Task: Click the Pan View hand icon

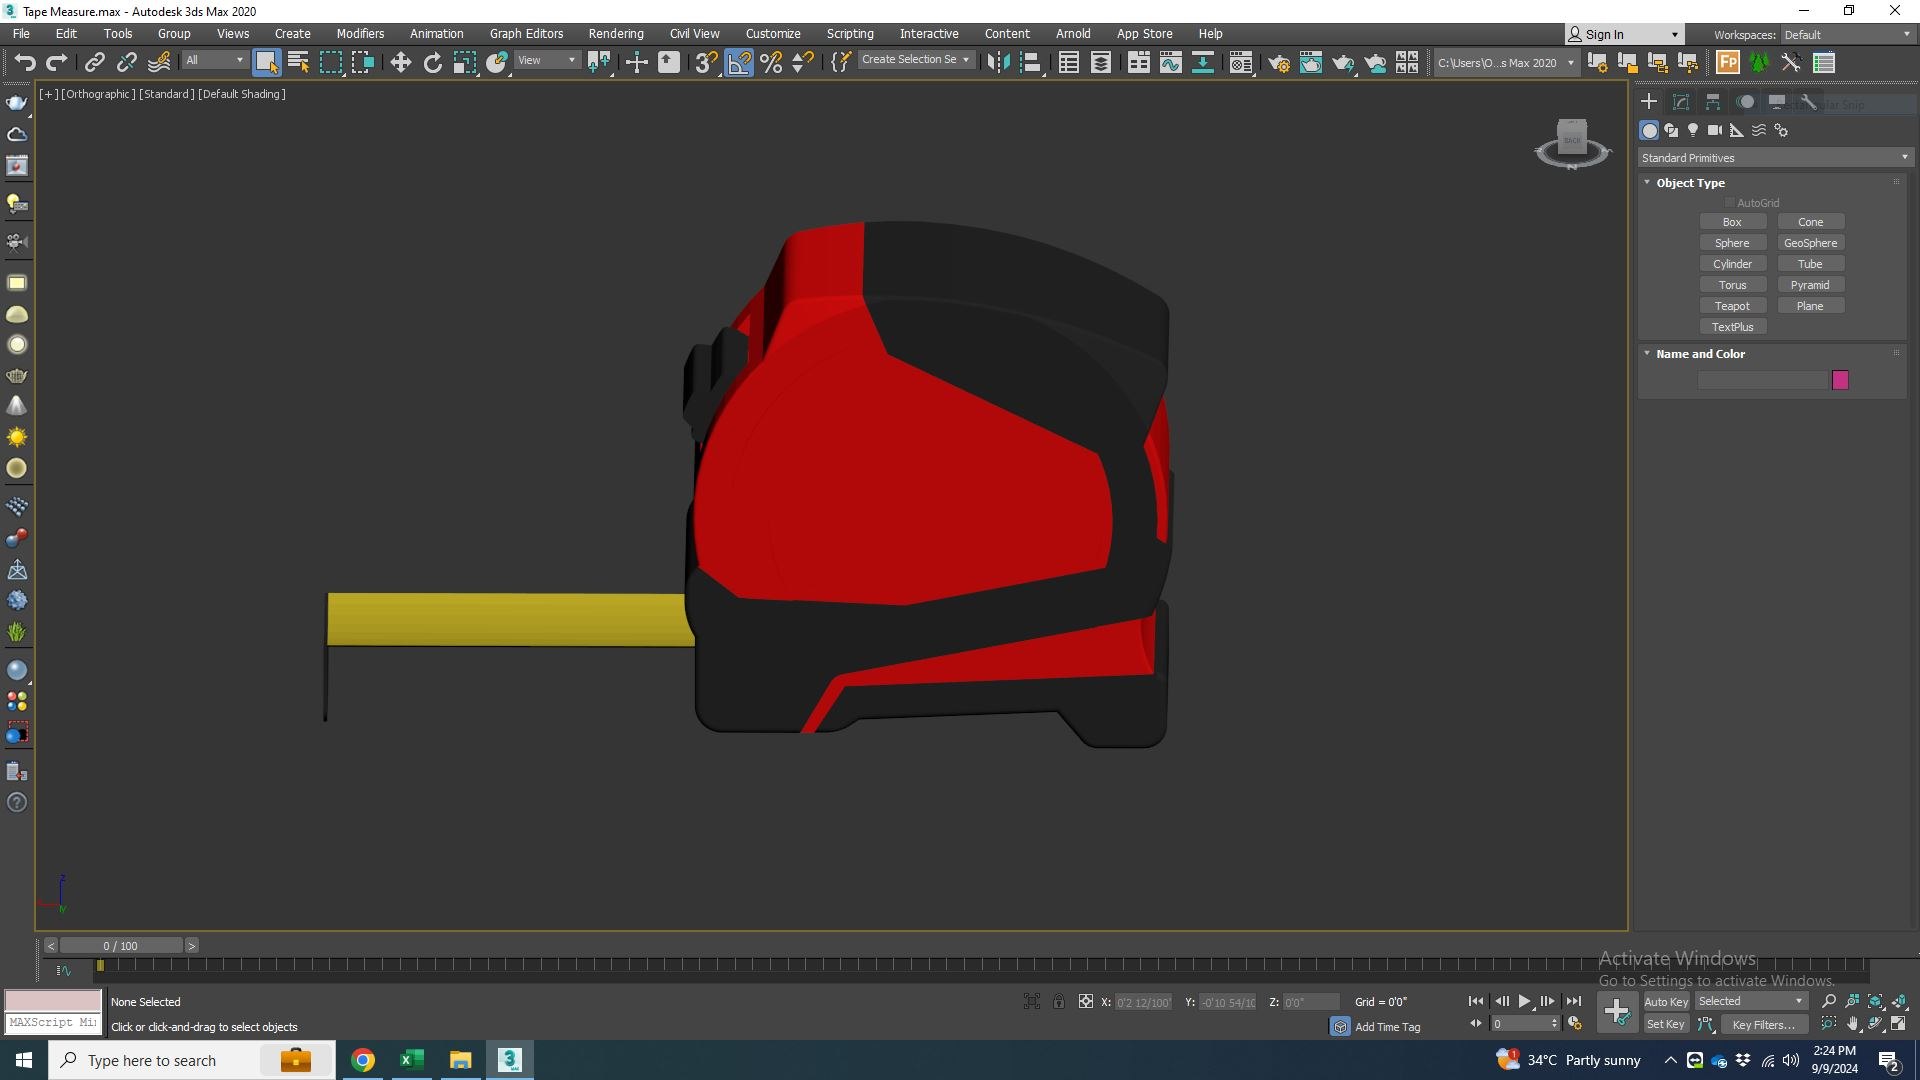Action: point(1853,1024)
